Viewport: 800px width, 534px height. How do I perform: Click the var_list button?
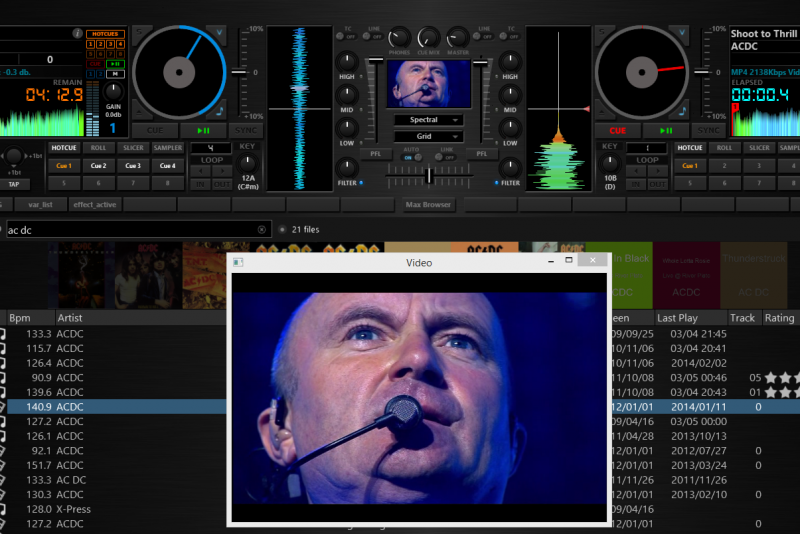[40, 205]
